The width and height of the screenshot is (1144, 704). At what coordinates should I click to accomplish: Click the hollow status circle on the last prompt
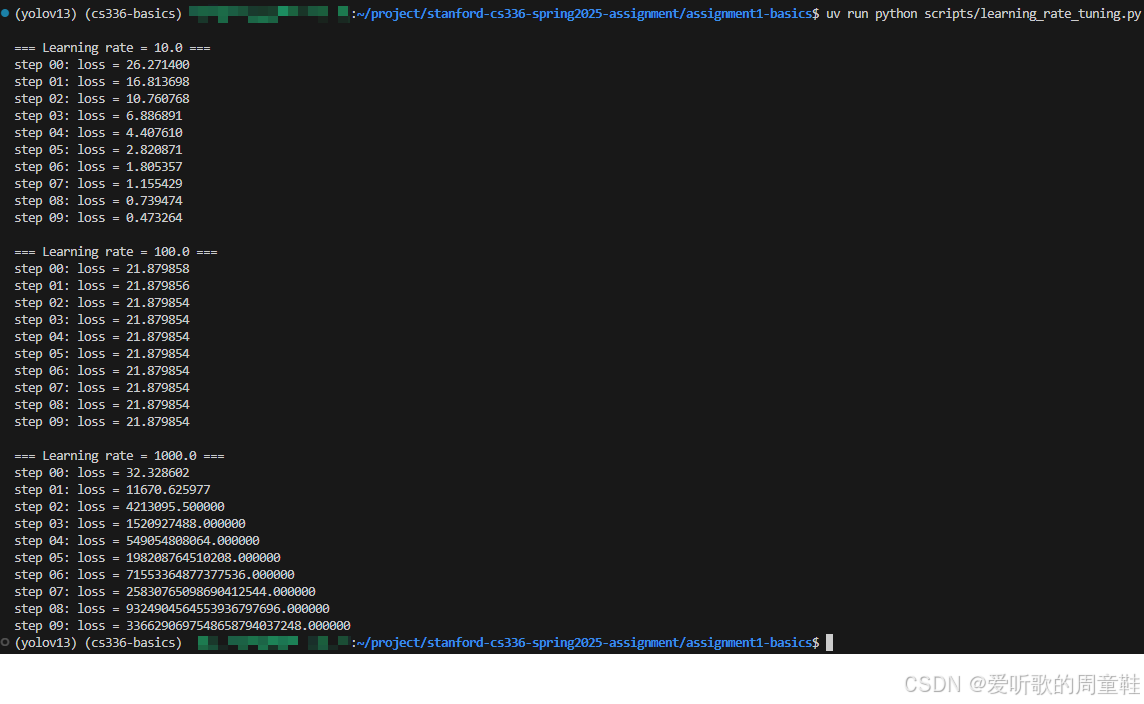[x=5, y=642]
